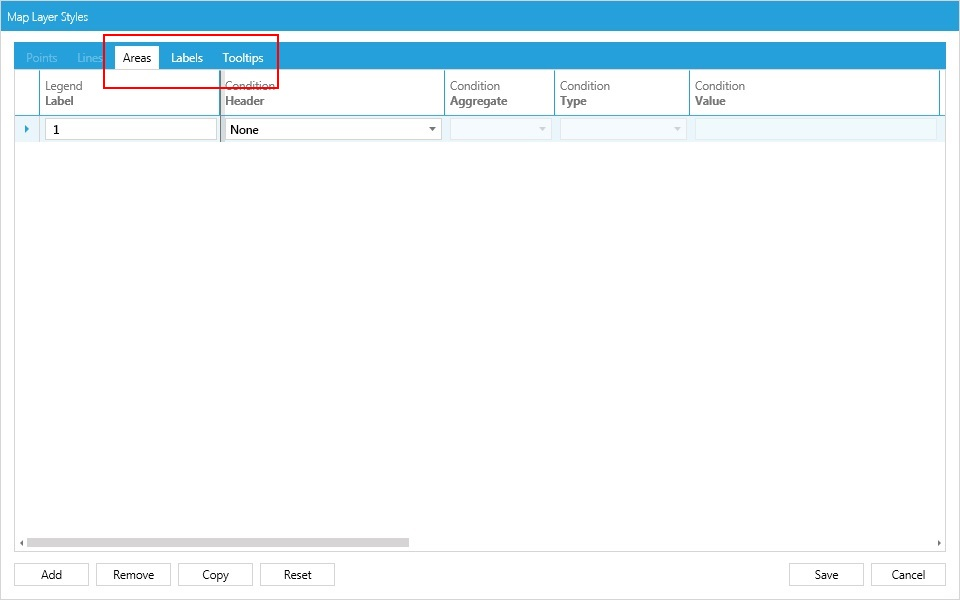Viewport: 960px width, 600px height.
Task: Click the Legend Label input containing 1
Action: pos(130,129)
